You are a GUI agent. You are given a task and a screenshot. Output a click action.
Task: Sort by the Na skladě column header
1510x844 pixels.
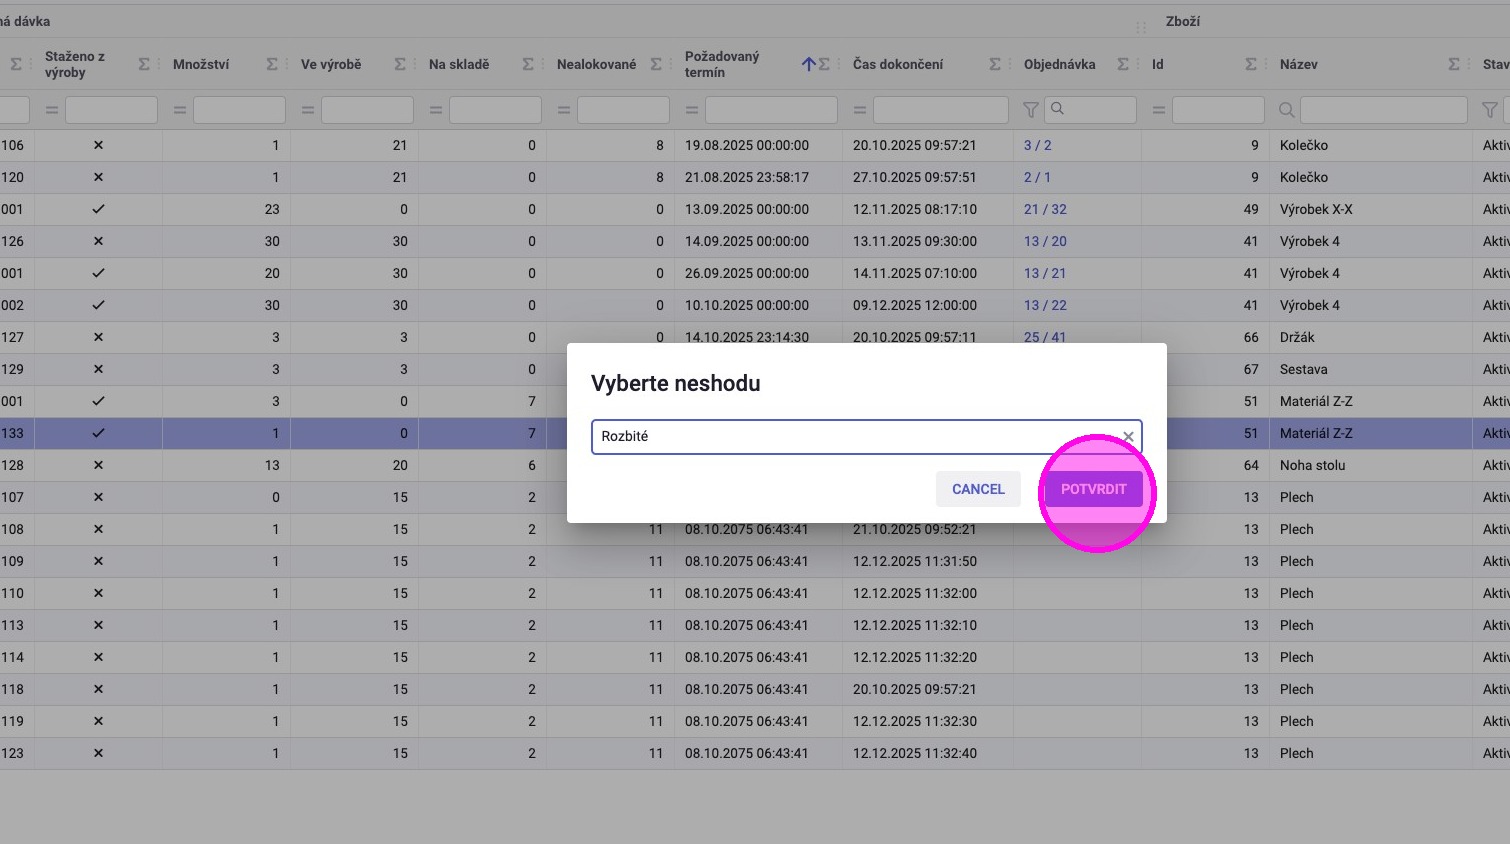point(459,64)
